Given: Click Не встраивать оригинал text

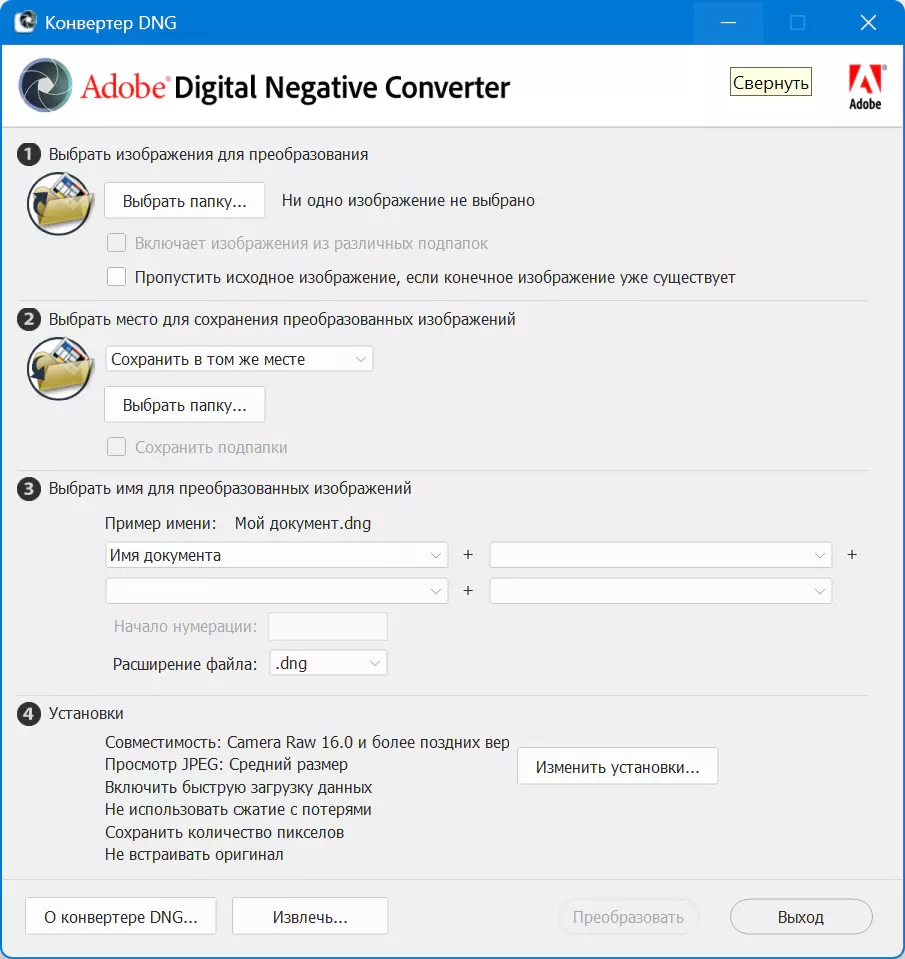Looking at the screenshot, I should 194,854.
